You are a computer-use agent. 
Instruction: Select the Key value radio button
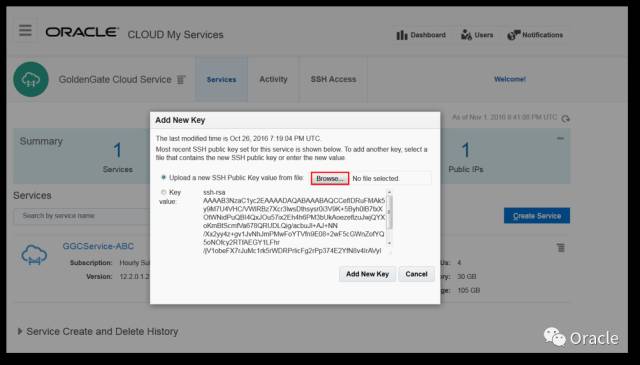[164, 192]
